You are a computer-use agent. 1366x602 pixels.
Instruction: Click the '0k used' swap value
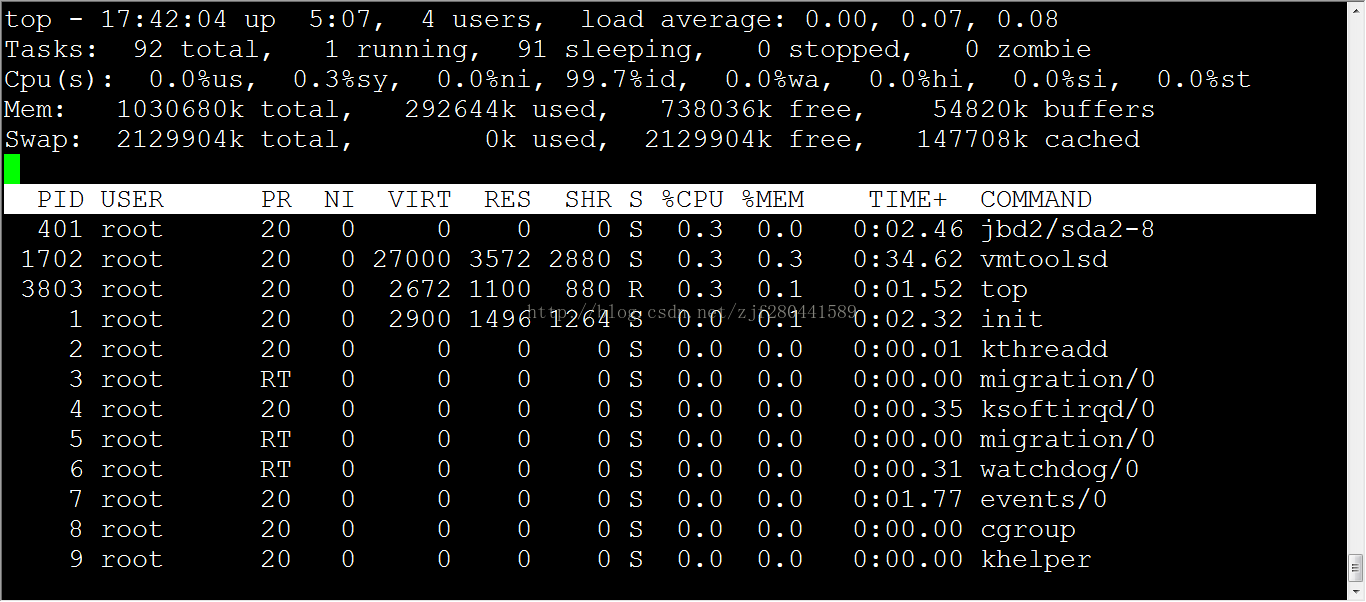[x=540, y=139]
